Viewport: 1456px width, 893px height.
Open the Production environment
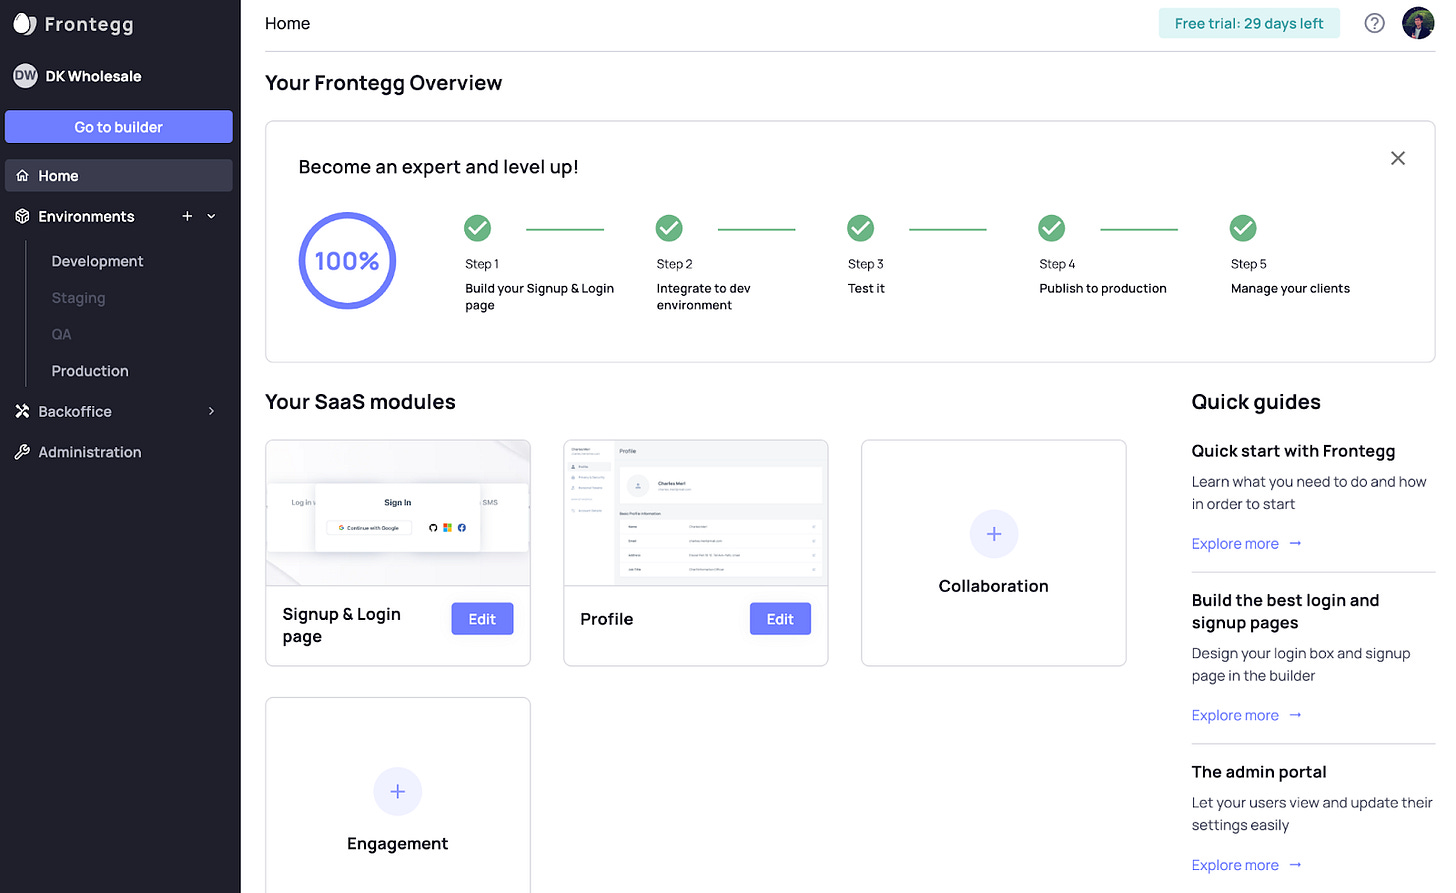tap(90, 371)
